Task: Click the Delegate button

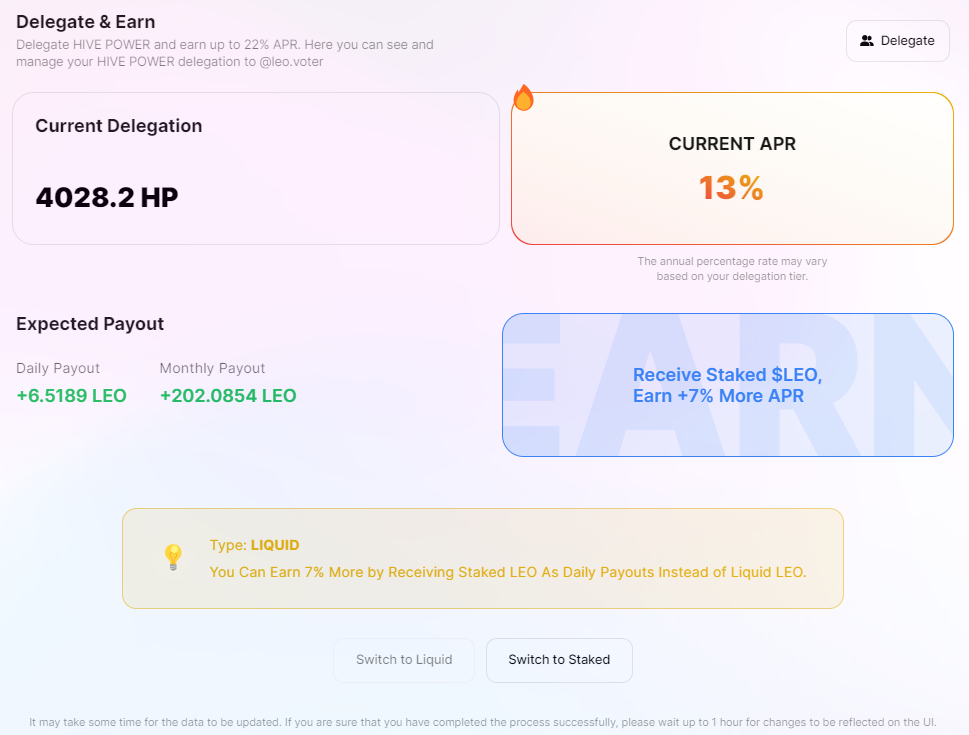Action: pos(897,41)
